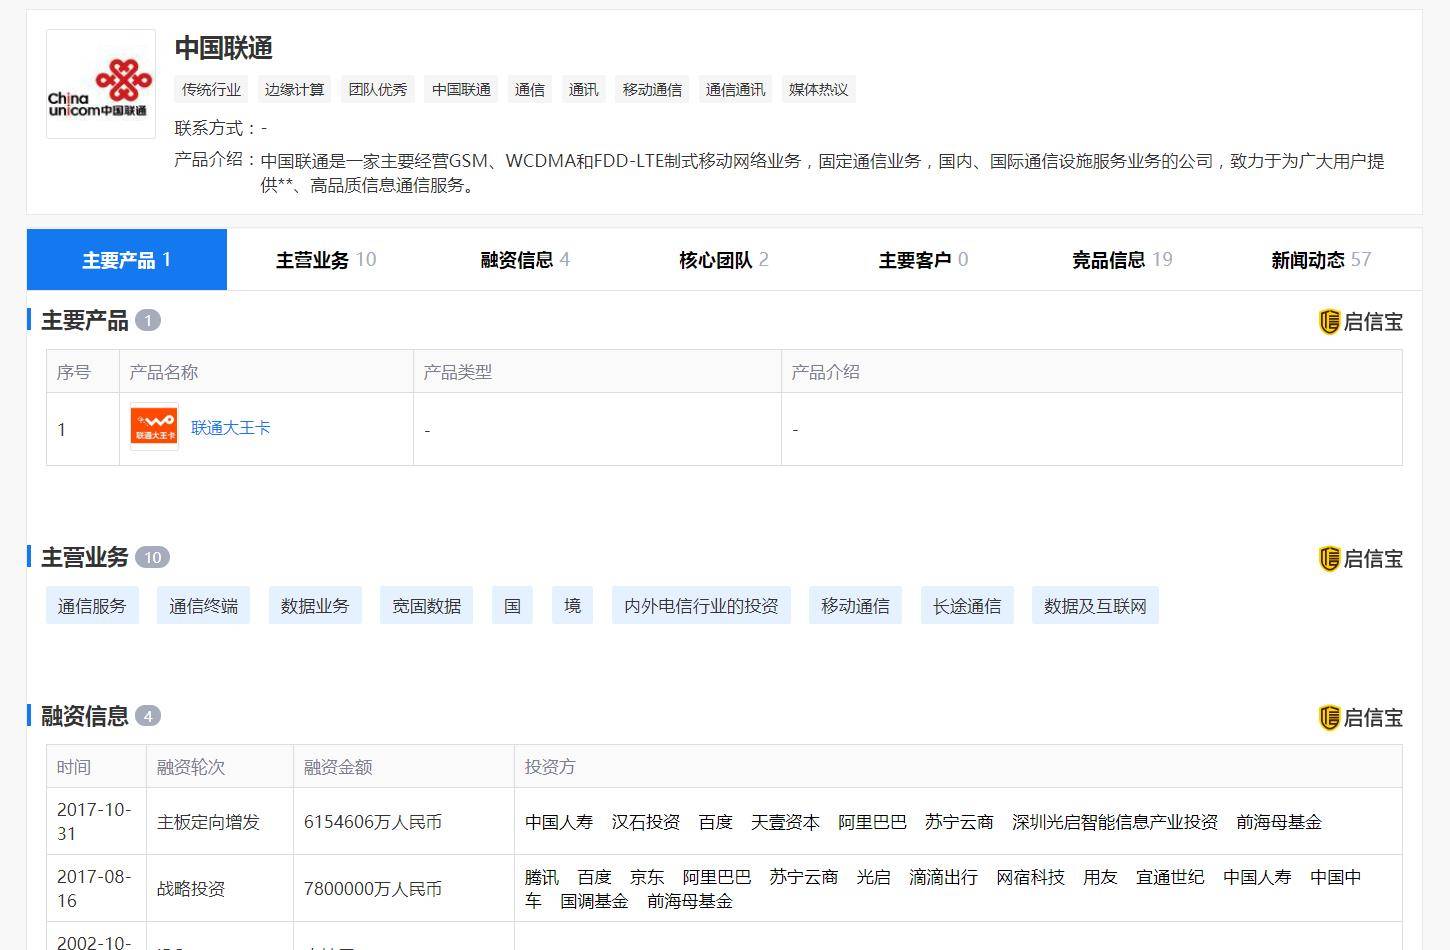The width and height of the screenshot is (1450, 950).
Task: Click investor 京东
Action: pos(647,877)
